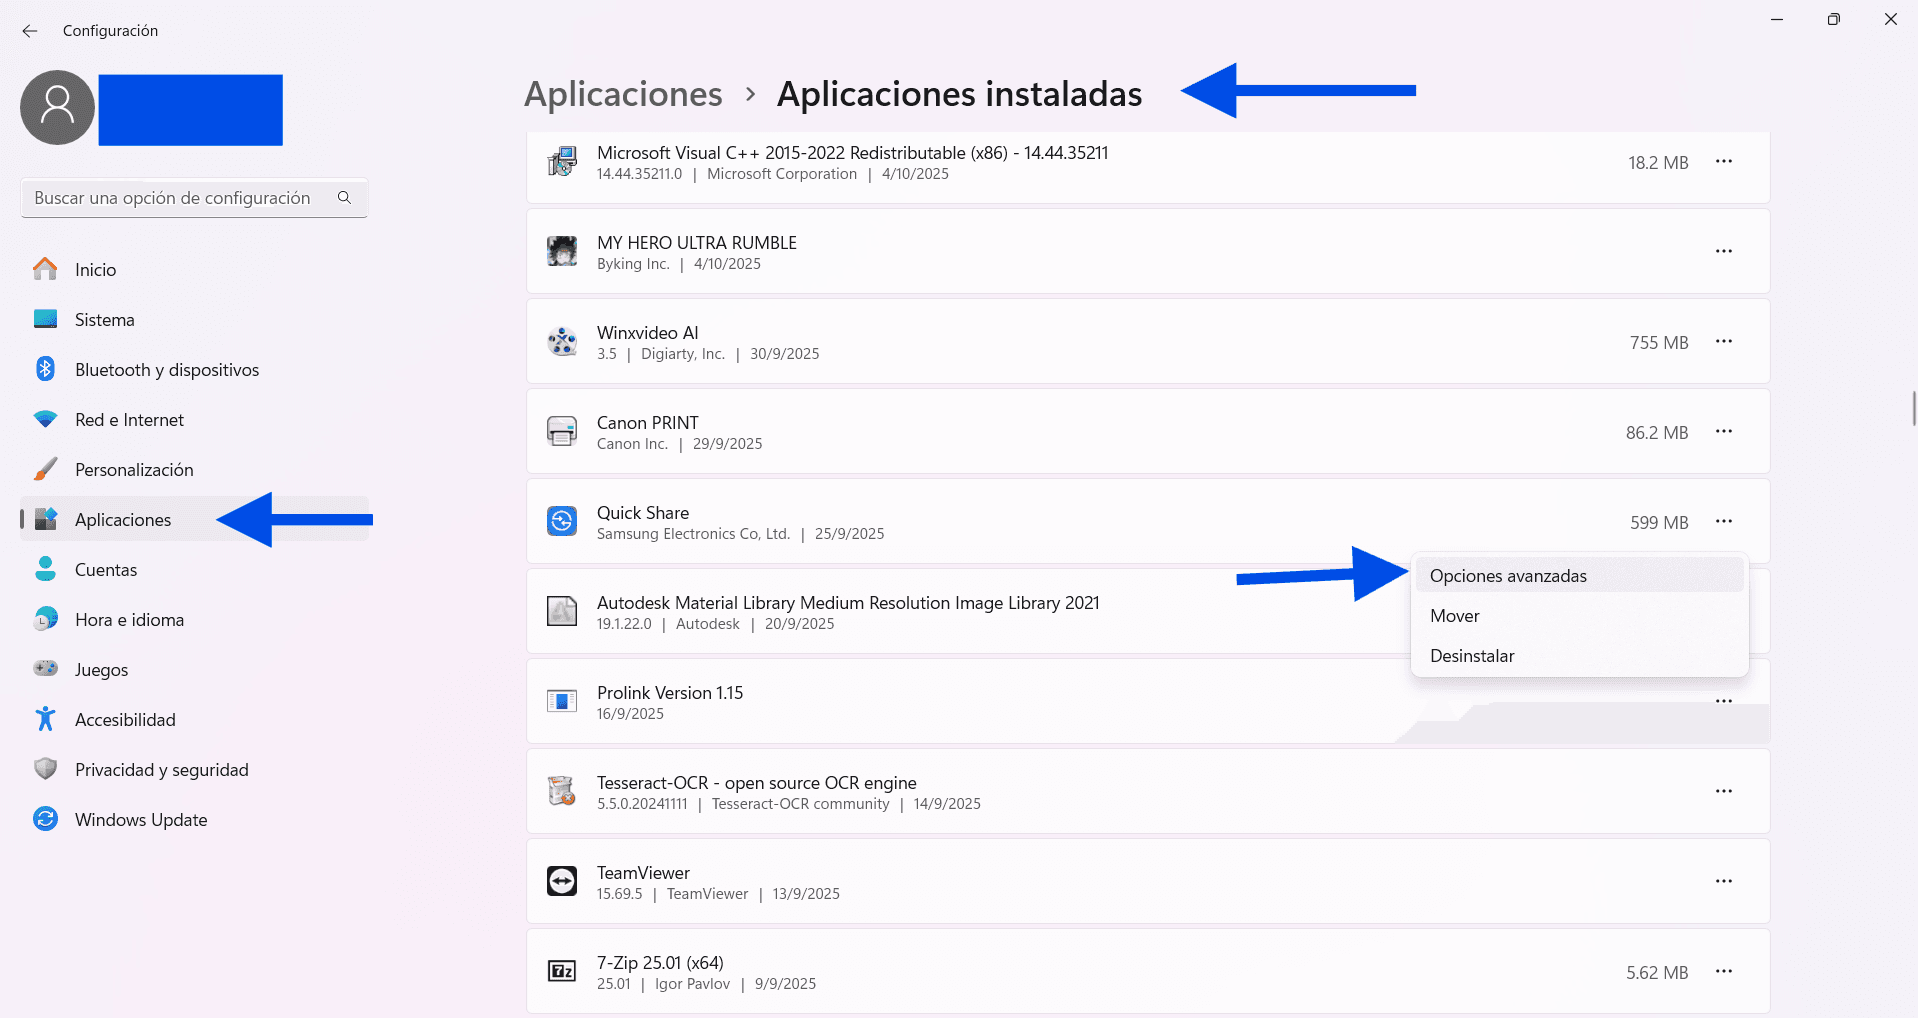Viewport: 1918px width, 1018px height.
Task: Click the 599 MB size value
Action: [1659, 523]
